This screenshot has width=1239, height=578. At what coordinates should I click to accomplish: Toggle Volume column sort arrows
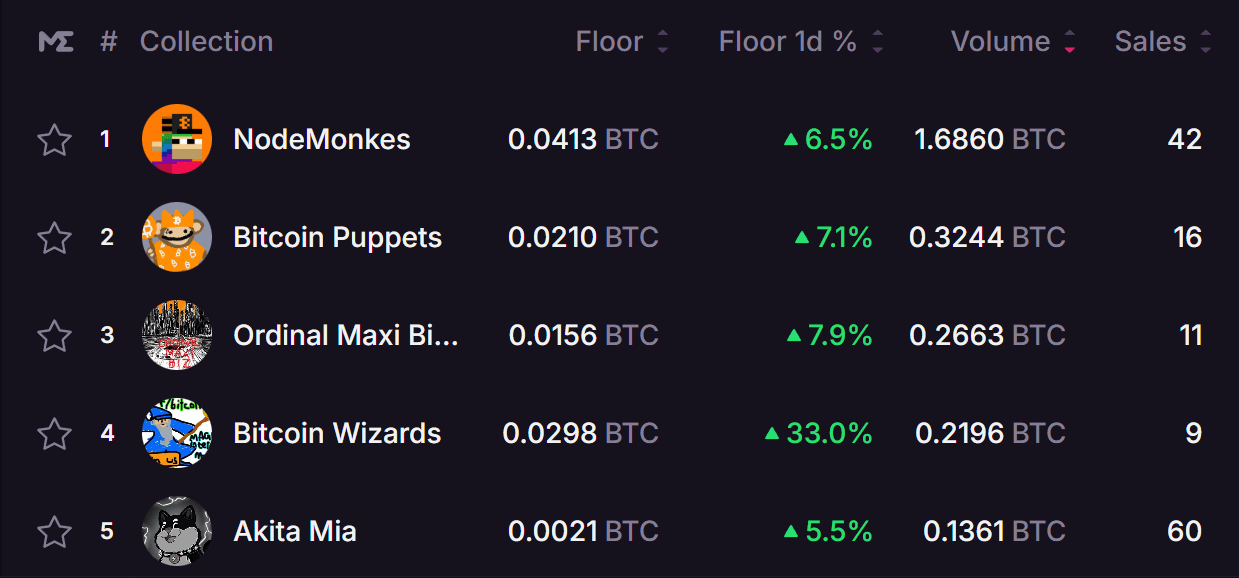[x=1070, y=42]
